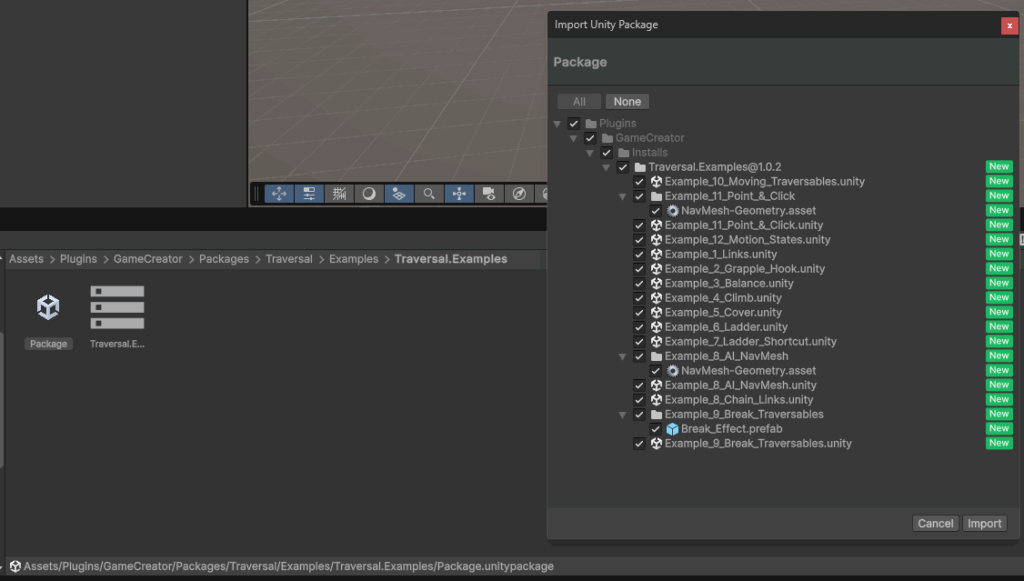Click the All selection button

click(x=579, y=102)
